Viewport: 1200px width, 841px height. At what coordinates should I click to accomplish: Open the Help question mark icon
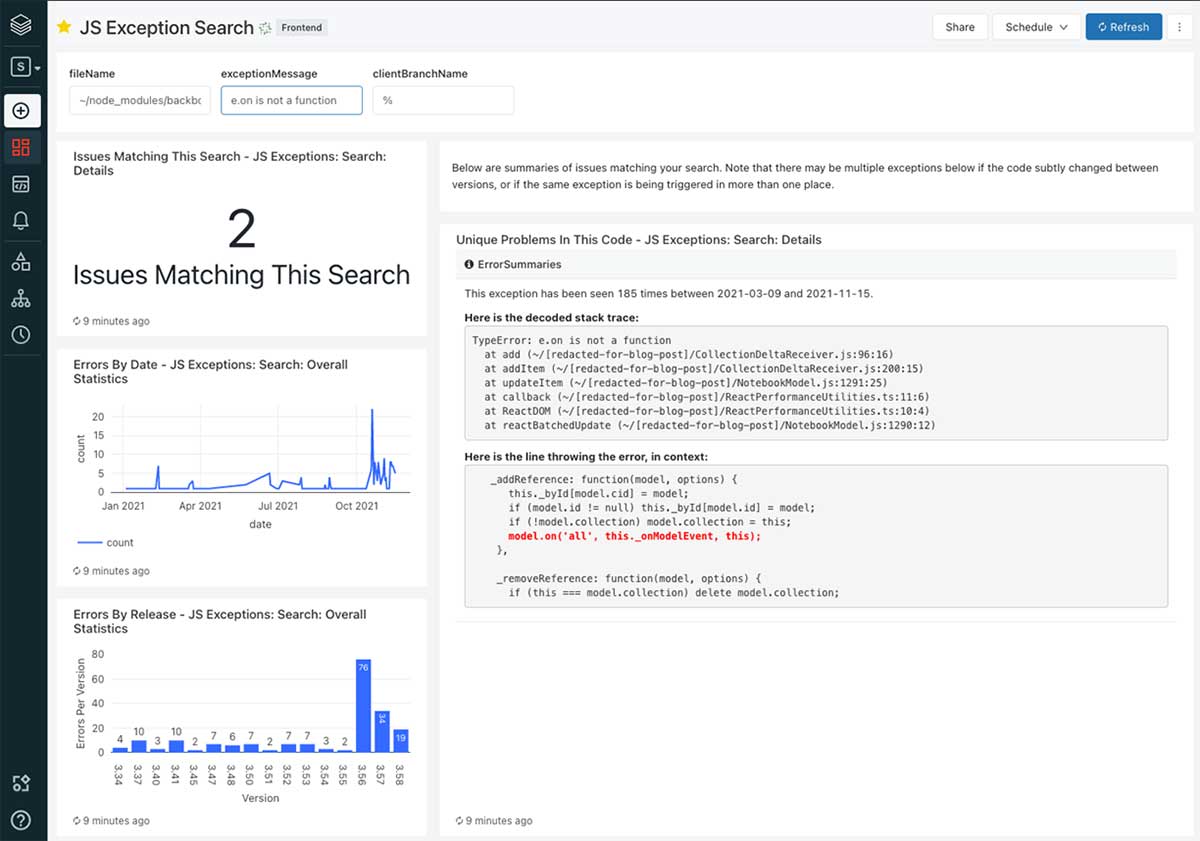click(21, 820)
